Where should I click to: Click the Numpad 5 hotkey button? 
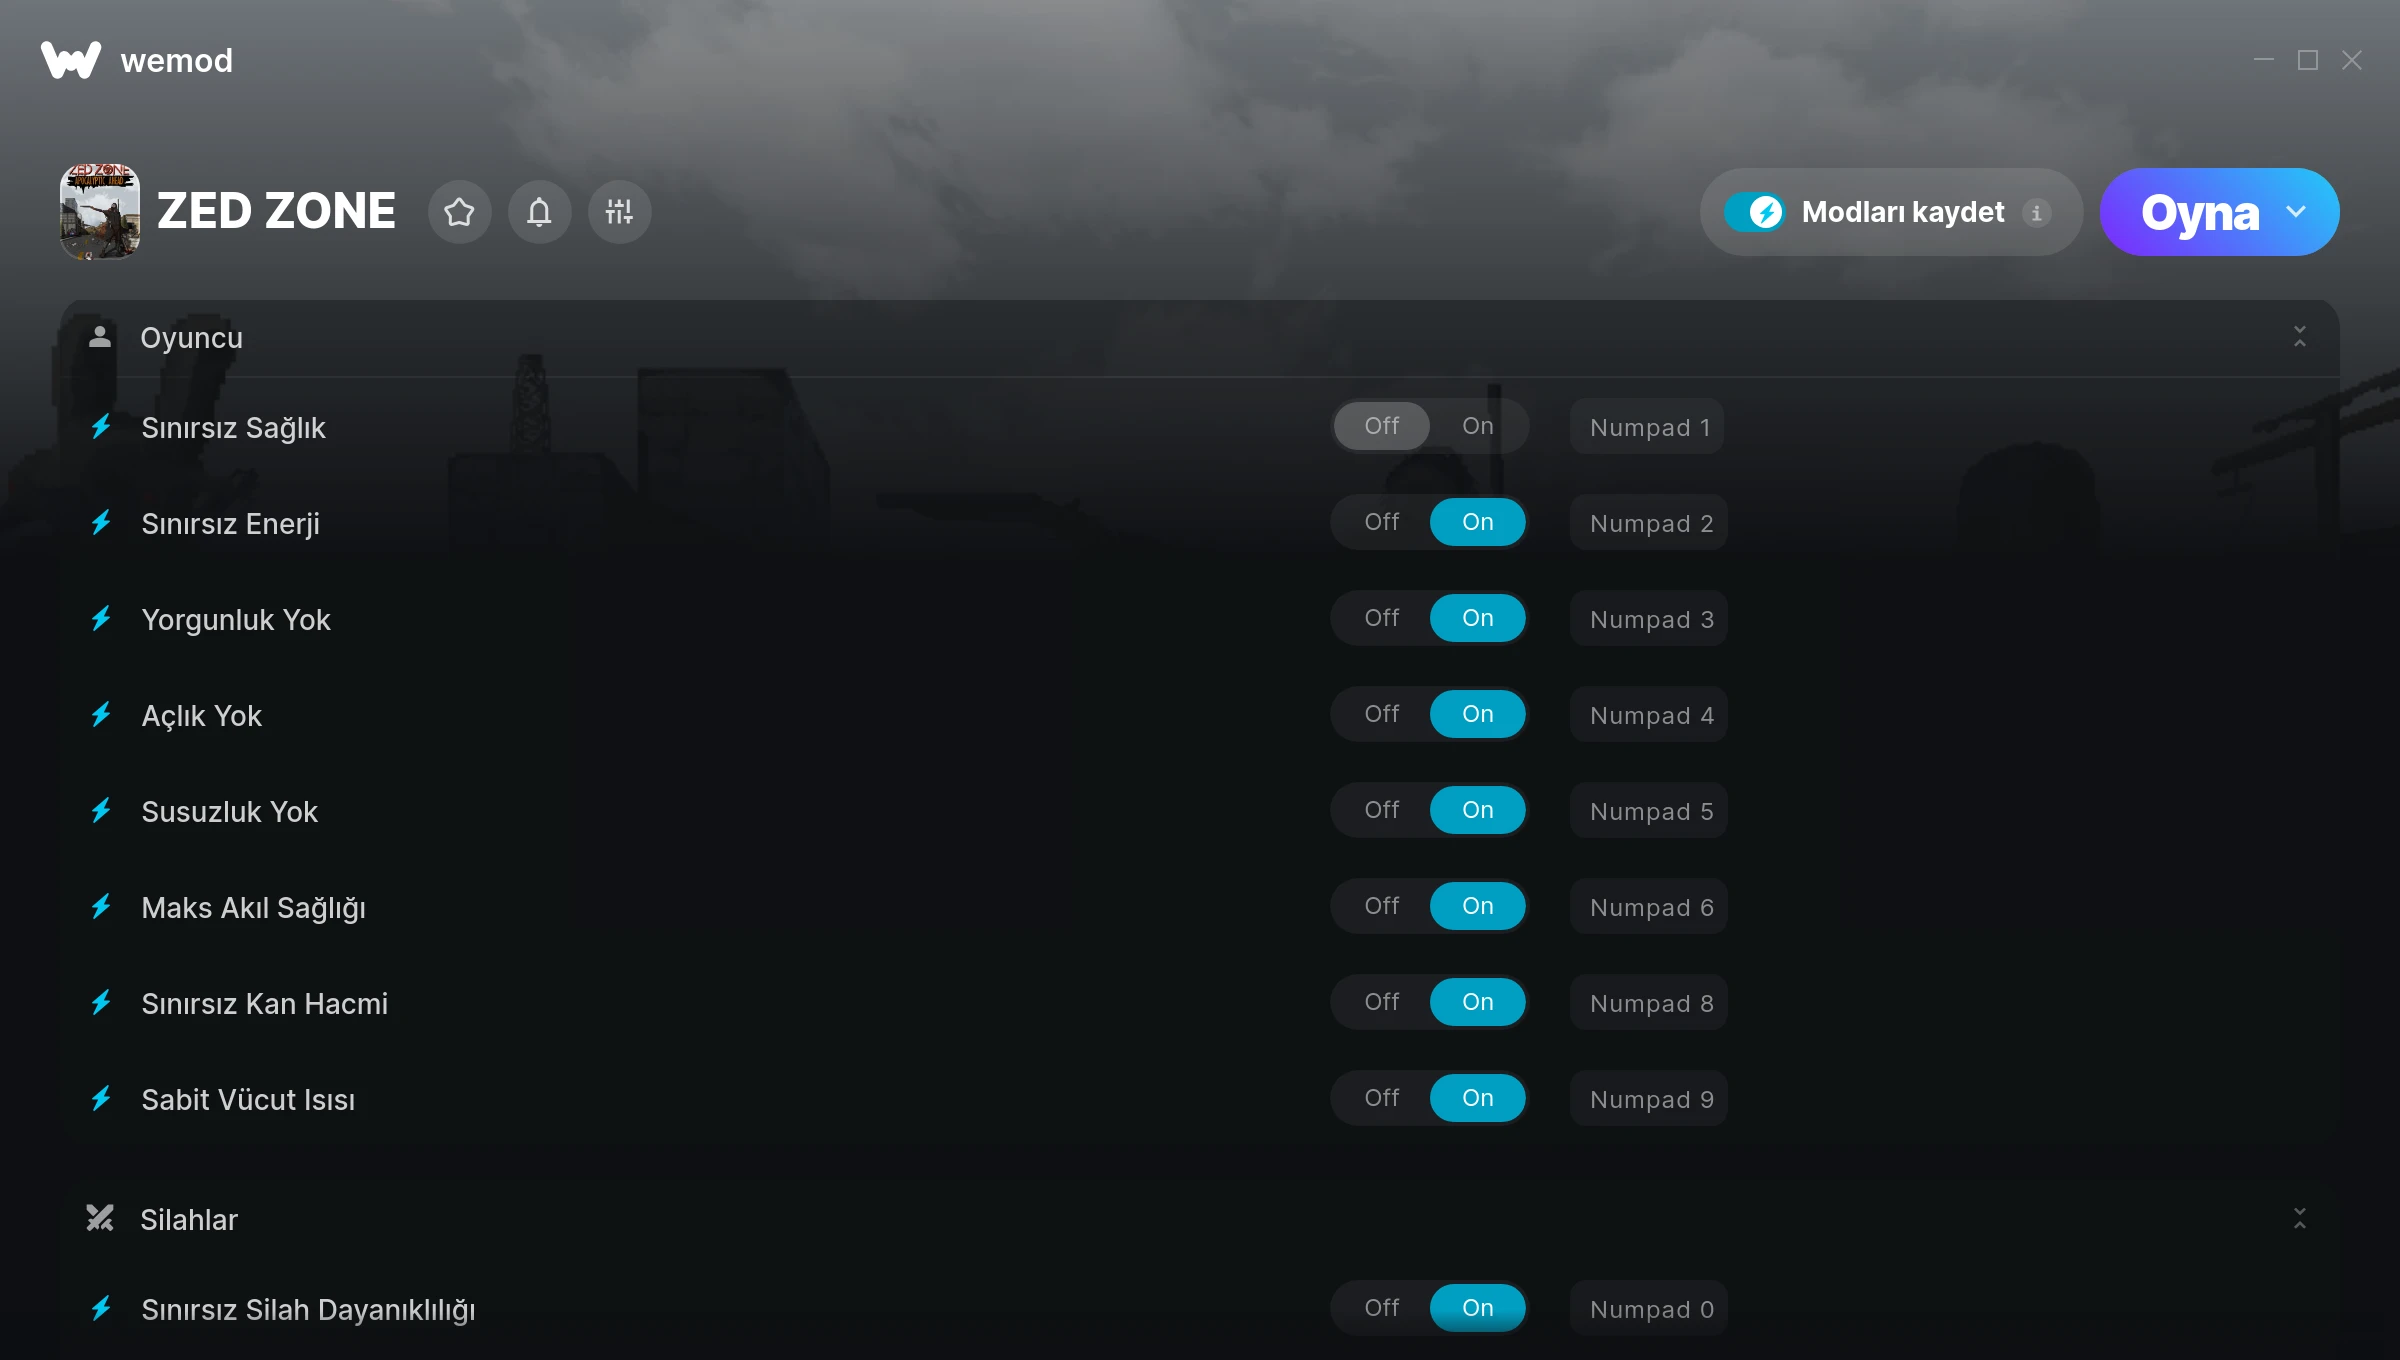click(x=1649, y=811)
